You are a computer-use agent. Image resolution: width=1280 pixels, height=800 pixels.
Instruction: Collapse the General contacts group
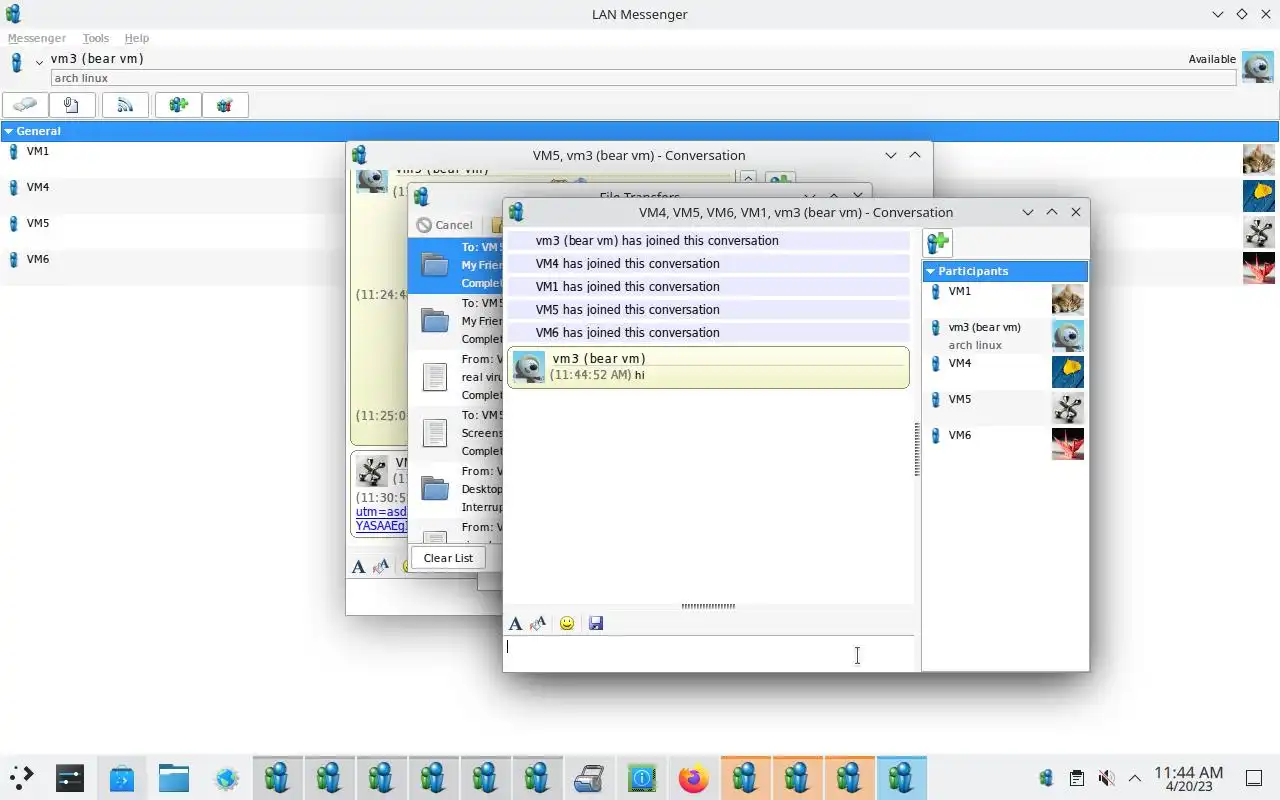[x=8, y=131]
